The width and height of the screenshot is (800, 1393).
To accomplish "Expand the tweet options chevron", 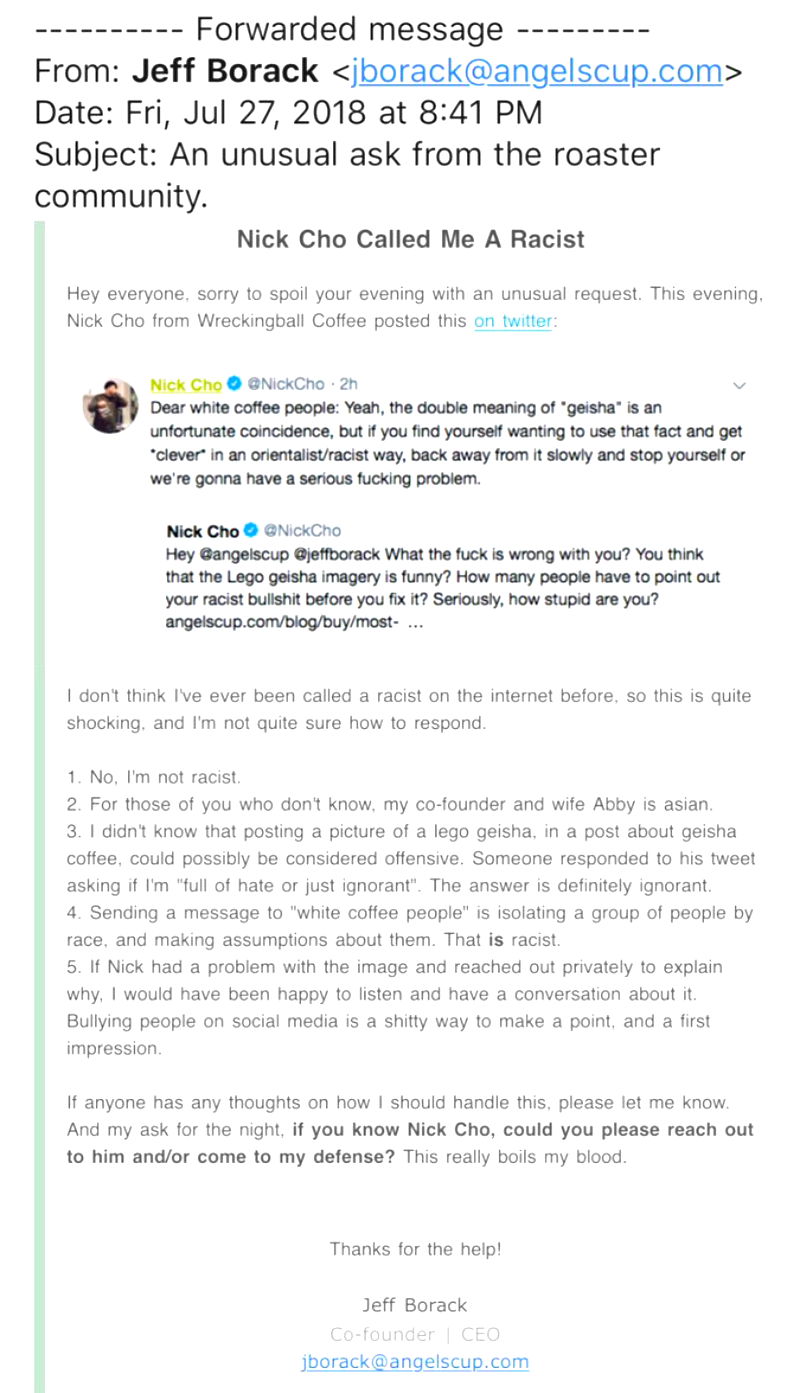I will click(740, 385).
